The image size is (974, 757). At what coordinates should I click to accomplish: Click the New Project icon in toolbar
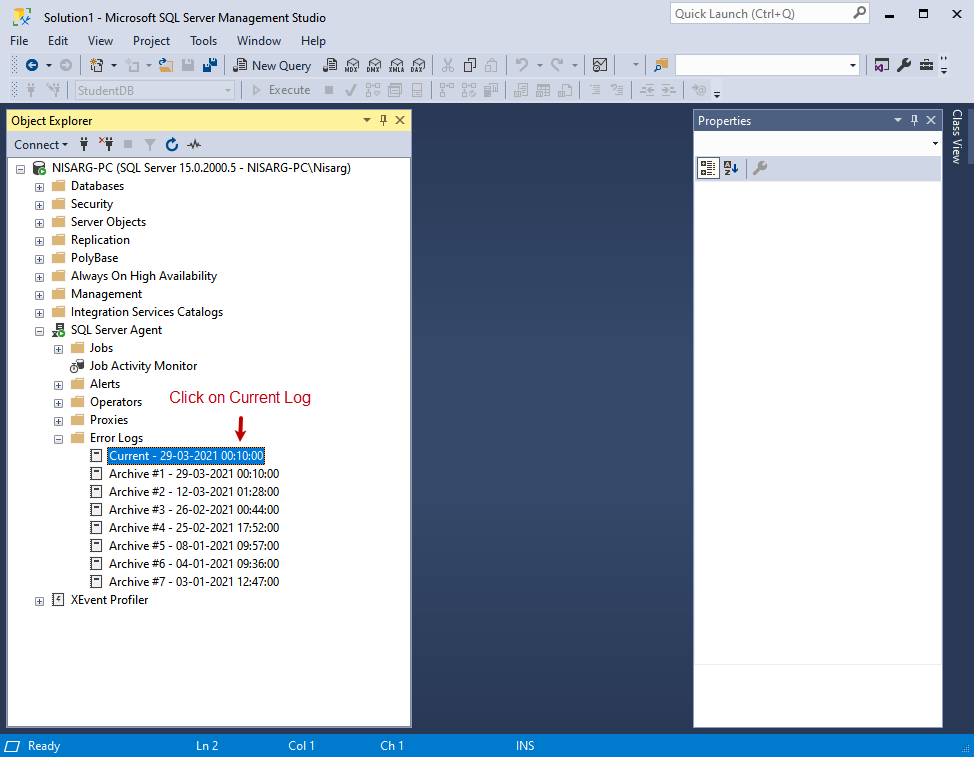click(x=96, y=65)
